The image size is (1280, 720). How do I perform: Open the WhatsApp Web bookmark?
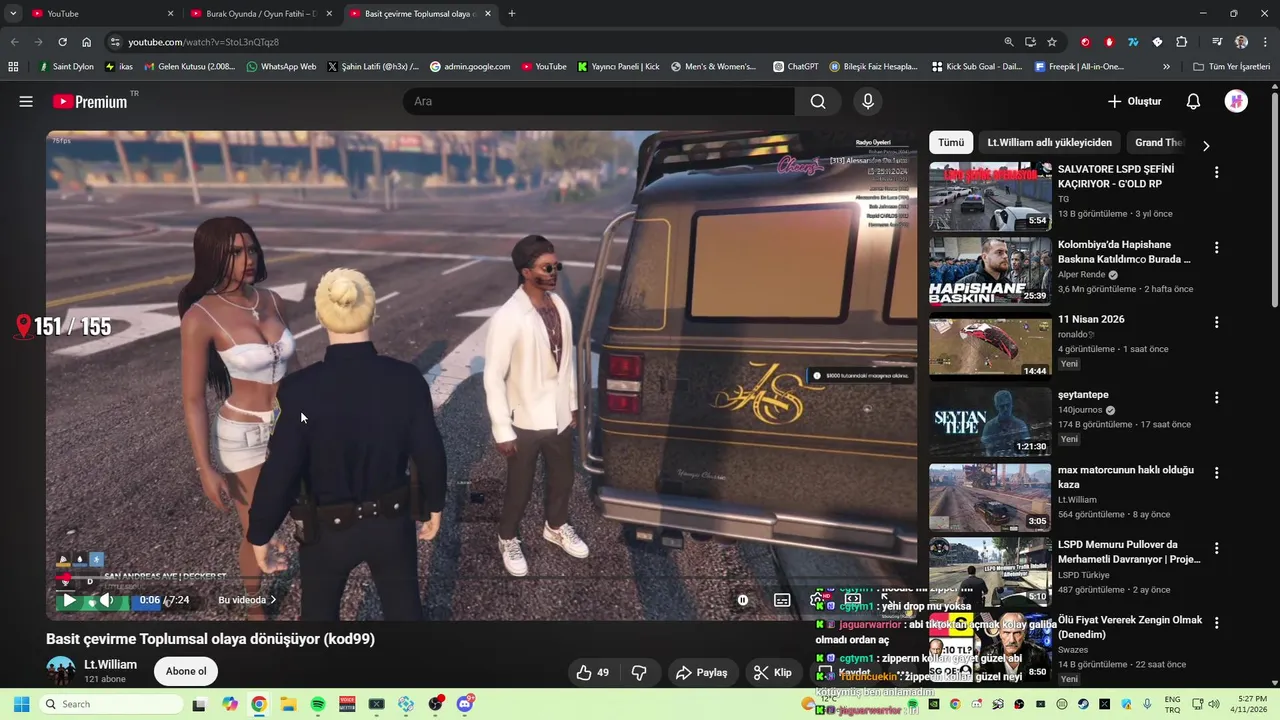pos(281,67)
